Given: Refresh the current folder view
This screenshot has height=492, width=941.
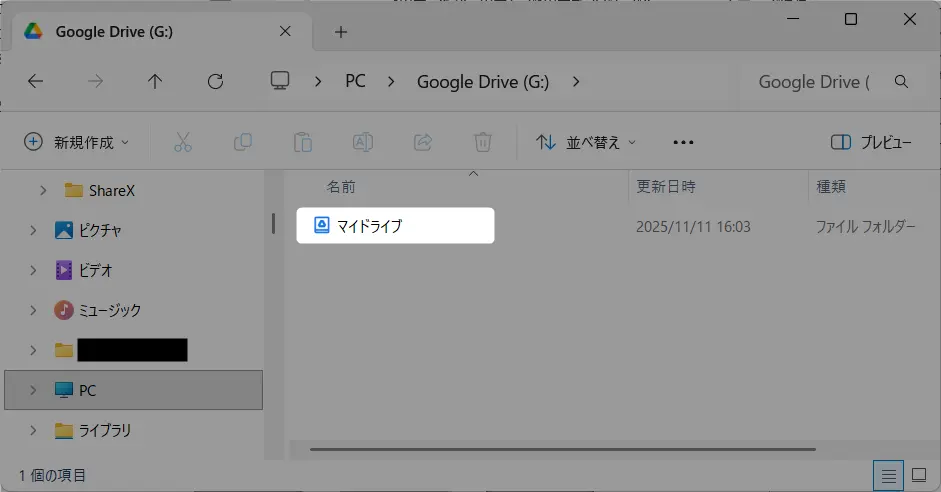Looking at the screenshot, I should tap(215, 82).
